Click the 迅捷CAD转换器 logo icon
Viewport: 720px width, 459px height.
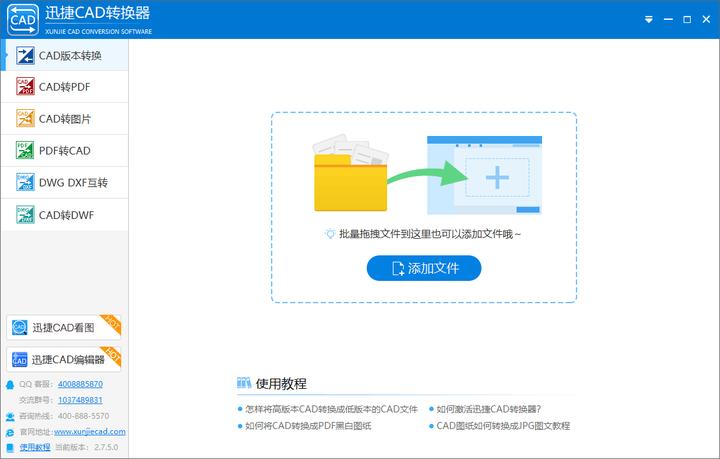point(23,19)
